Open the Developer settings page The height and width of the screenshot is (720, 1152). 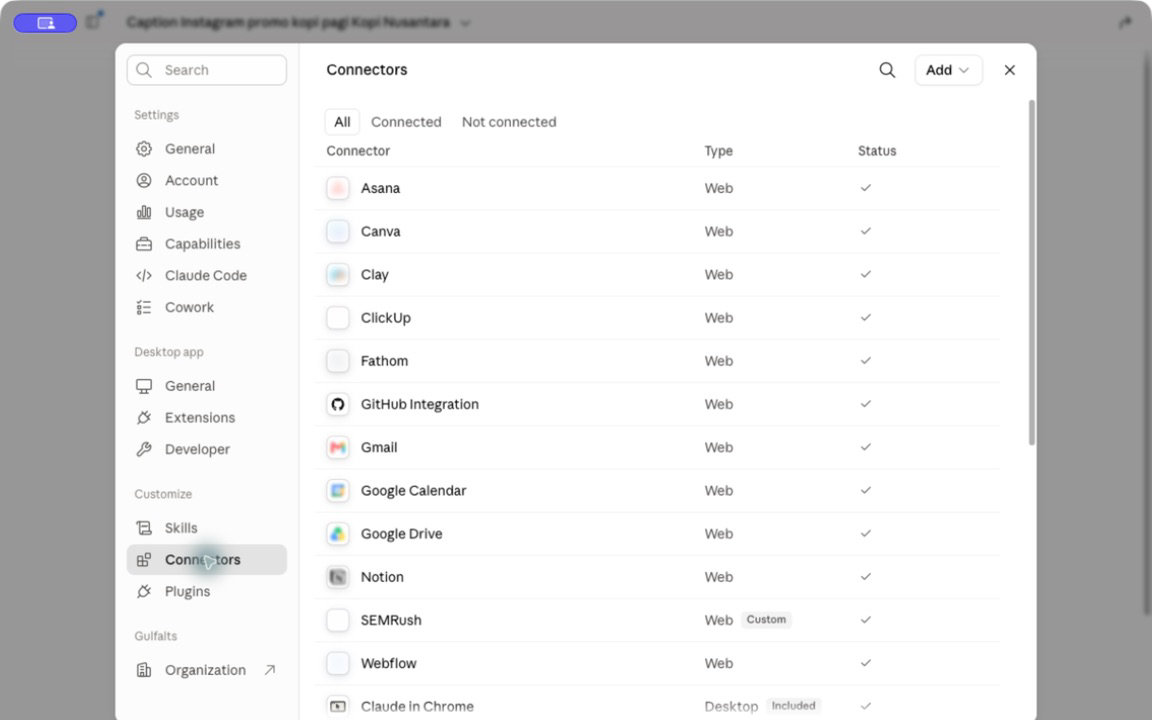pyautogui.click(x=206, y=449)
